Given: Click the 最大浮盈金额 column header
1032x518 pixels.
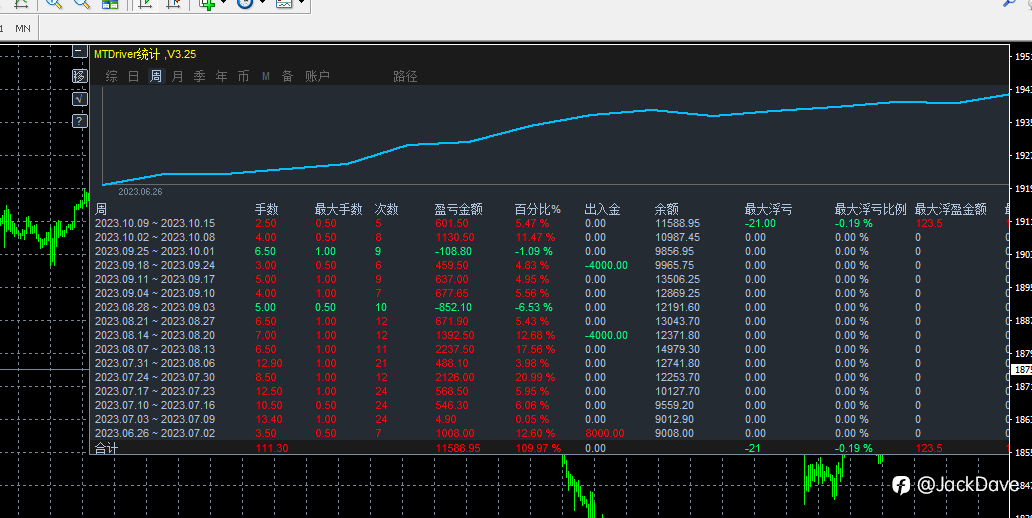Looking at the screenshot, I should tap(950, 209).
